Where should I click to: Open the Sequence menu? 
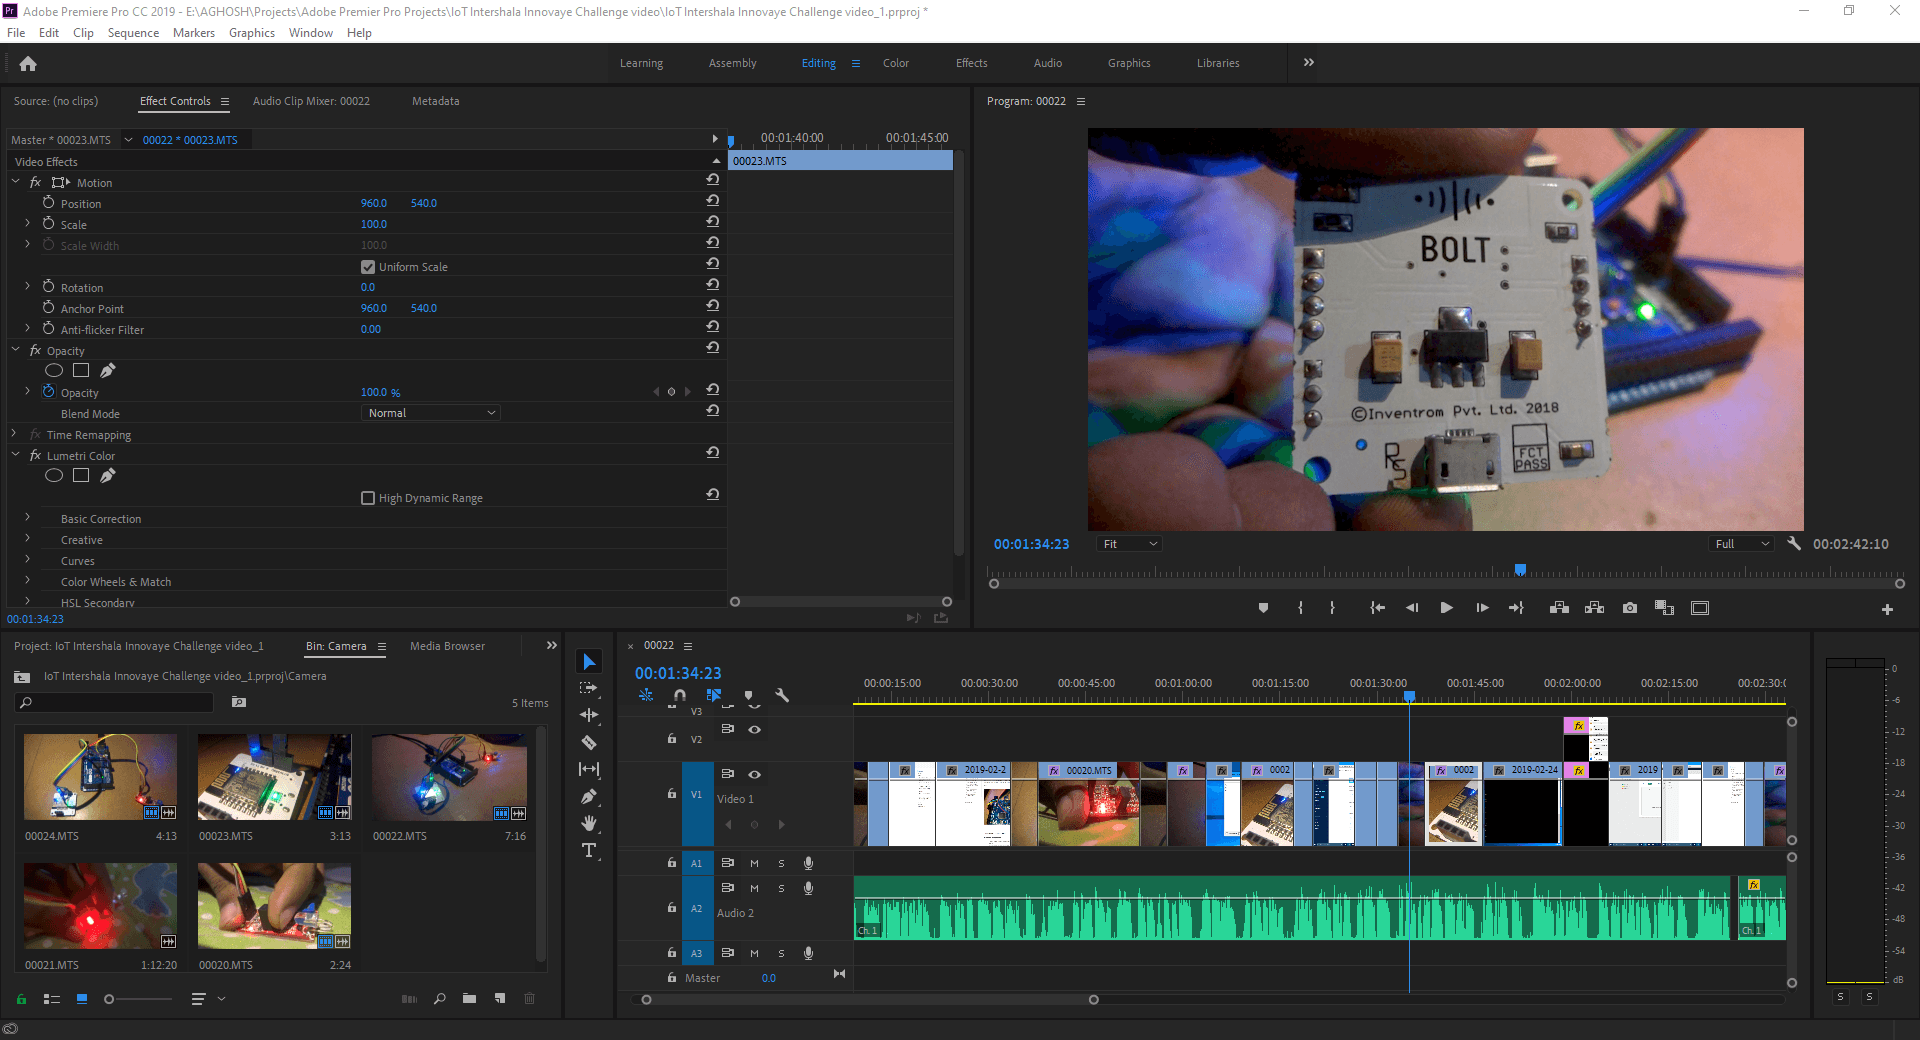[132, 32]
